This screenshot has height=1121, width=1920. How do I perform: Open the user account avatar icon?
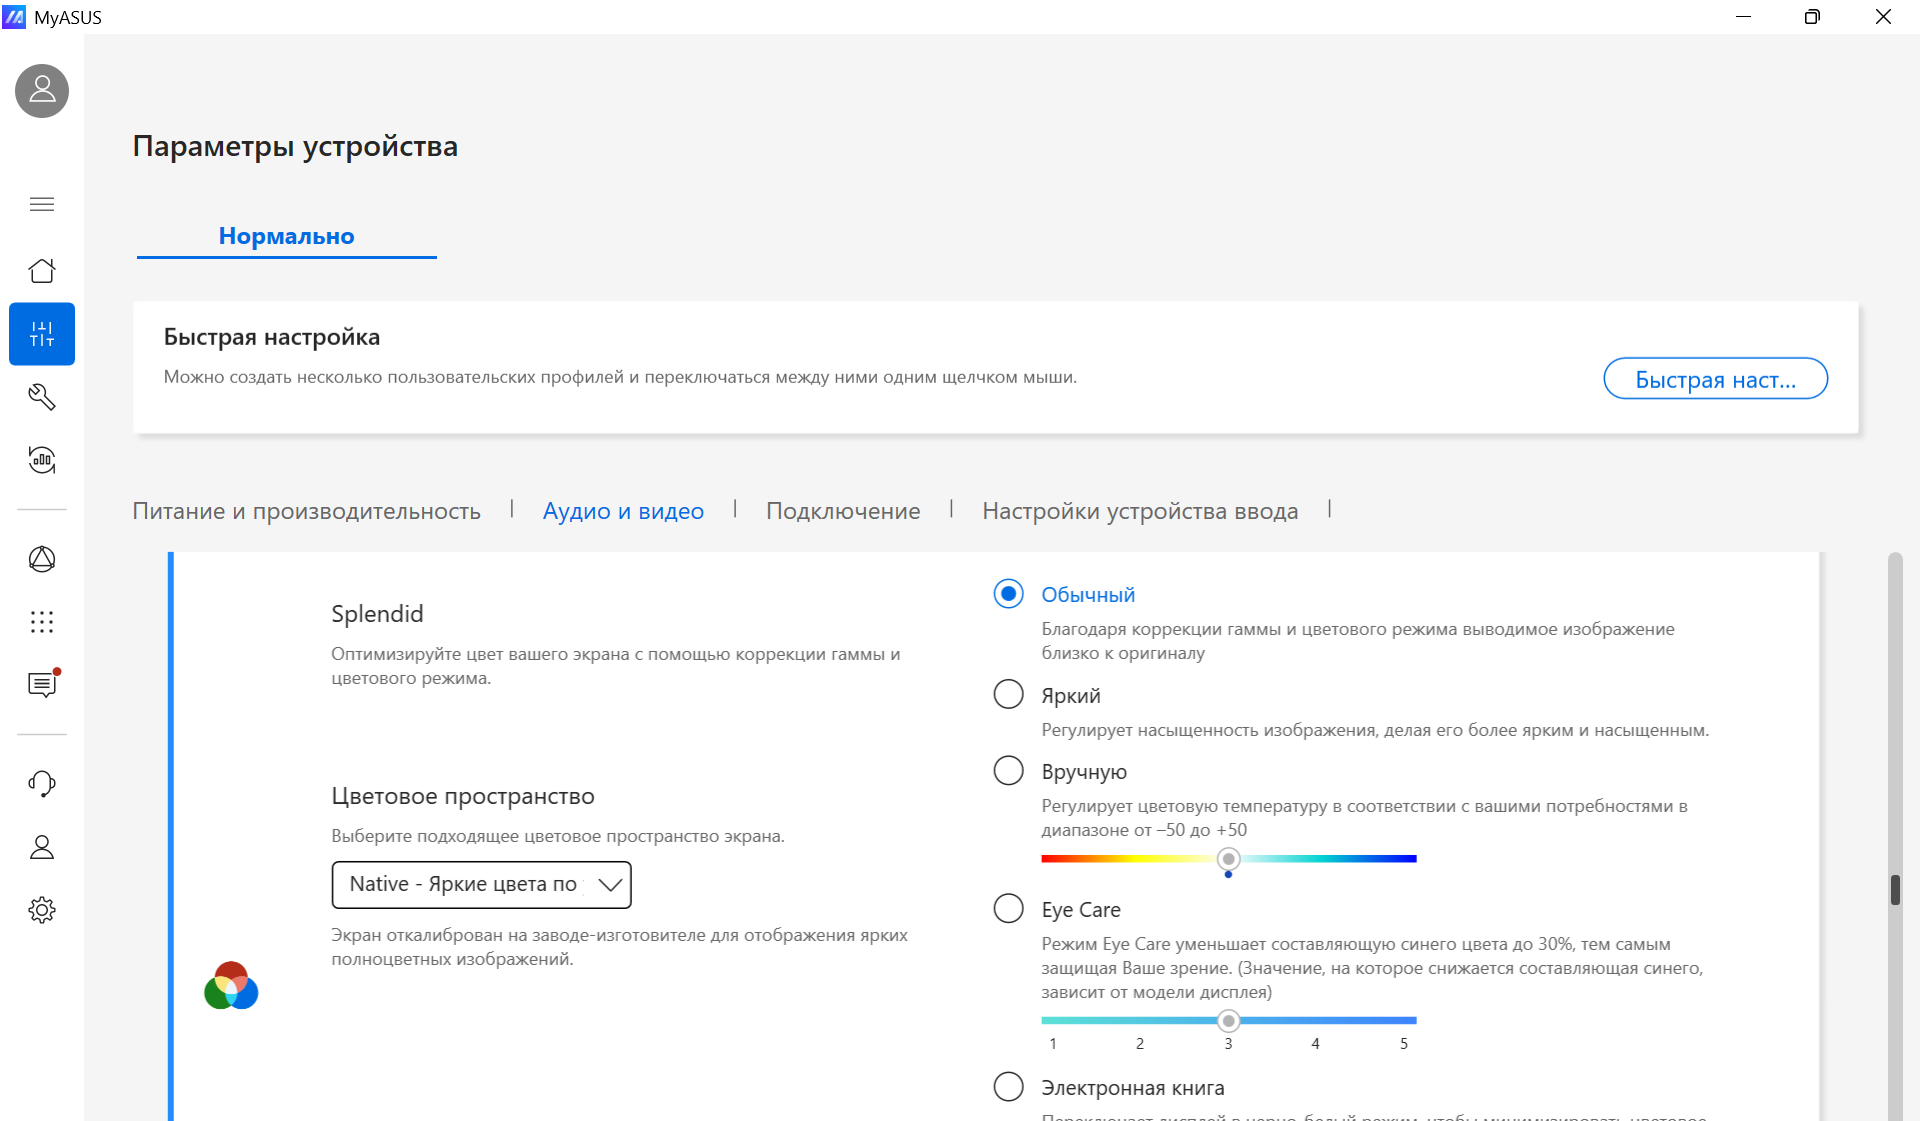(42, 91)
